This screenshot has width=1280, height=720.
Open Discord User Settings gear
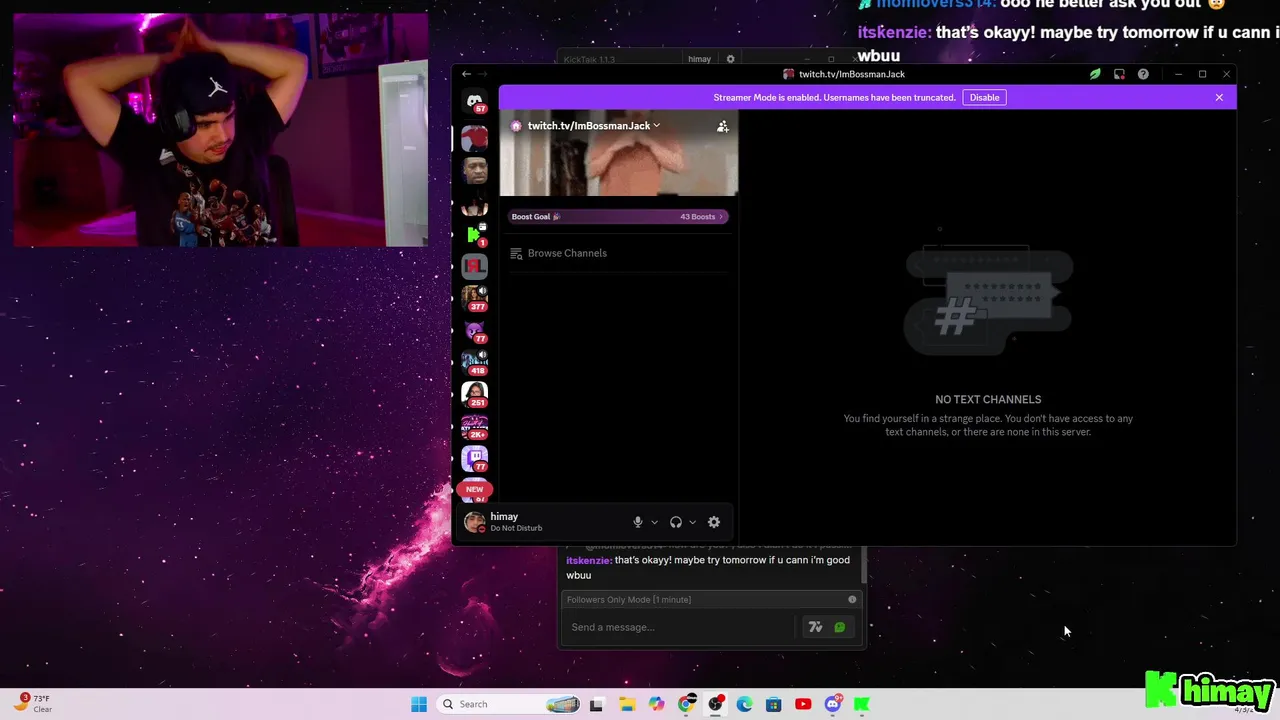pyautogui.click(x=714, y=522)
